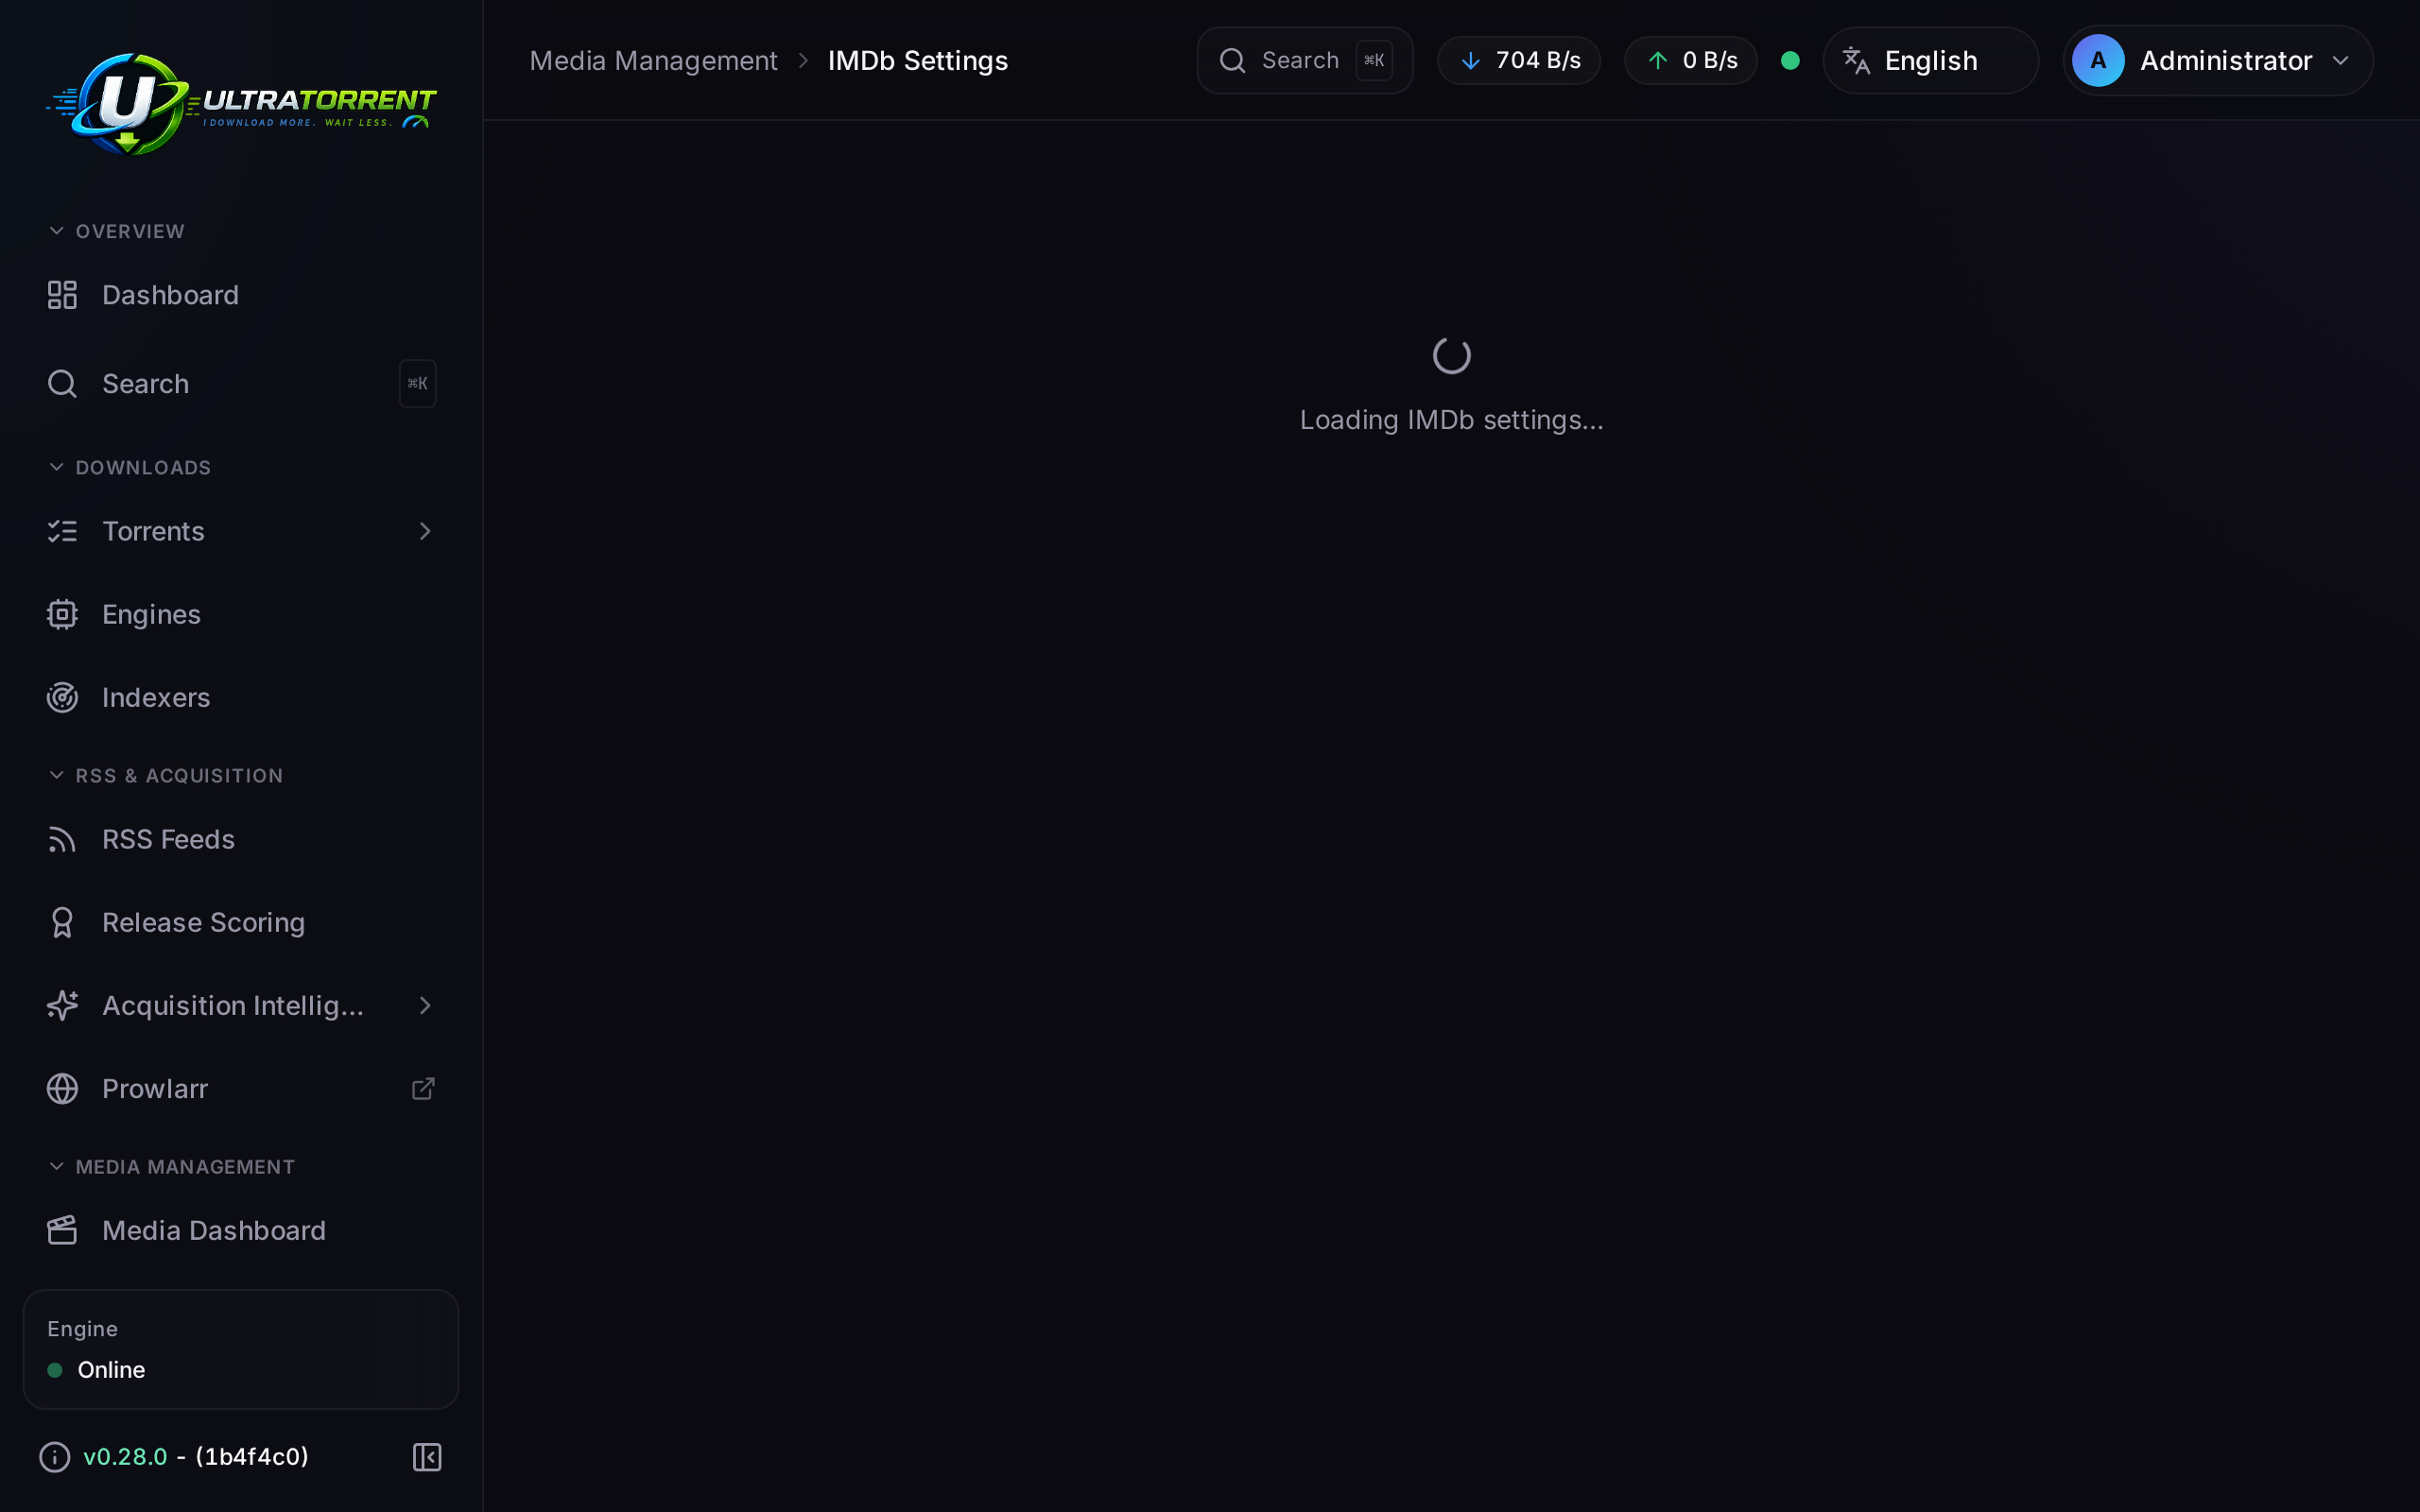Go to Dashboard
Viewport: 2420px width, 1512px height.
241,295
